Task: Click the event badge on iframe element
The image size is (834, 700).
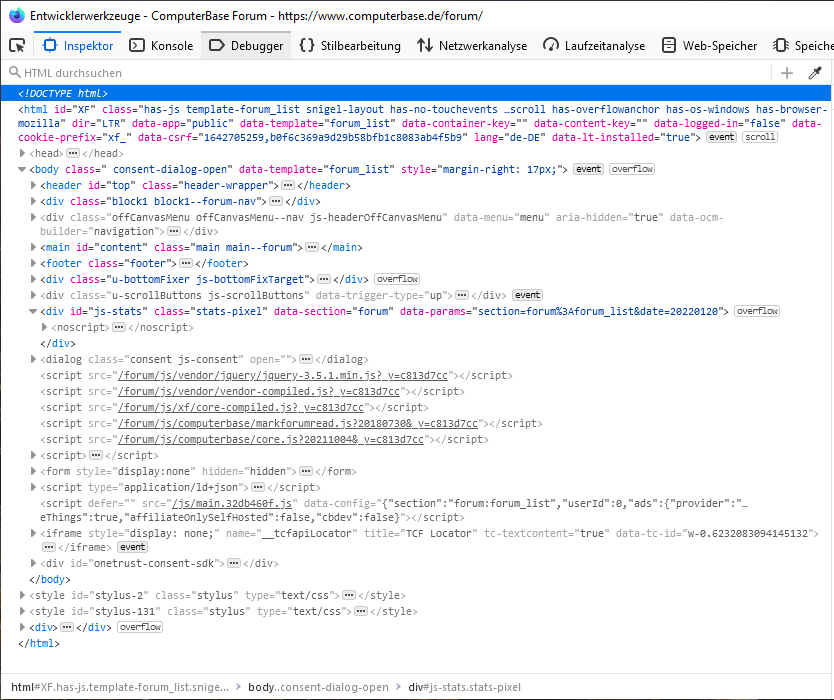Action: point(133,547)
